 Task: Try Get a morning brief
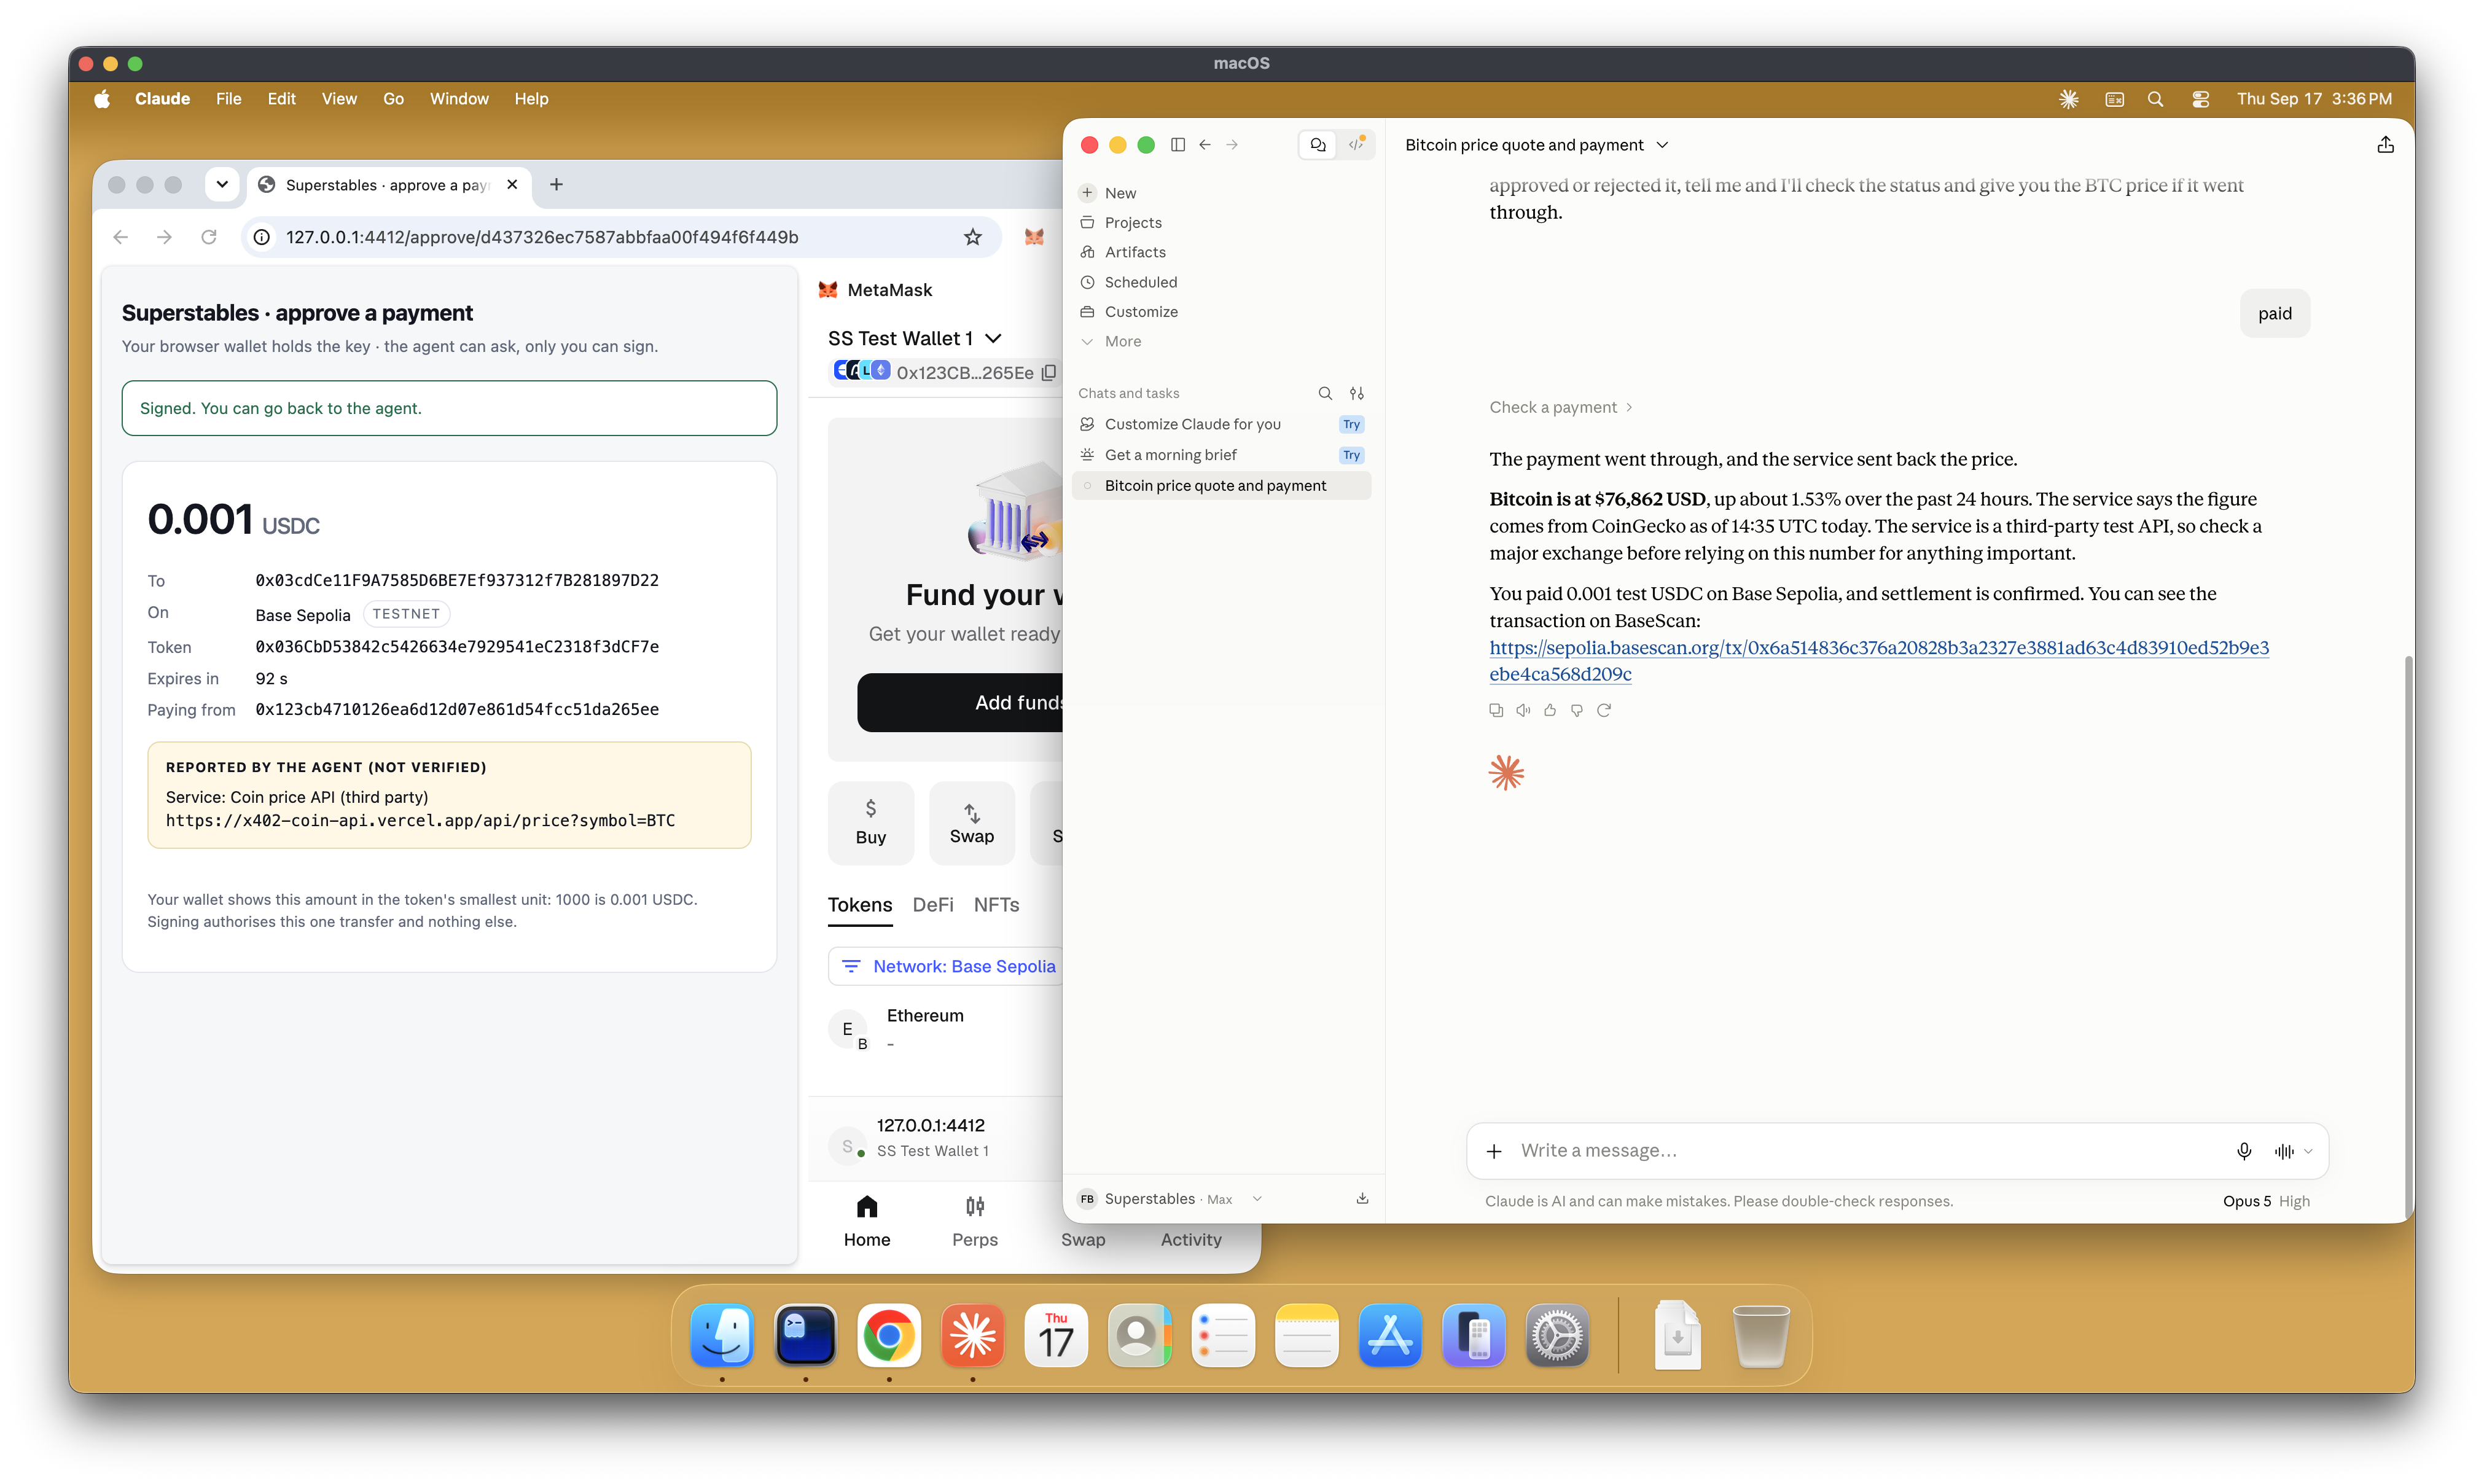coord(1351,455)
